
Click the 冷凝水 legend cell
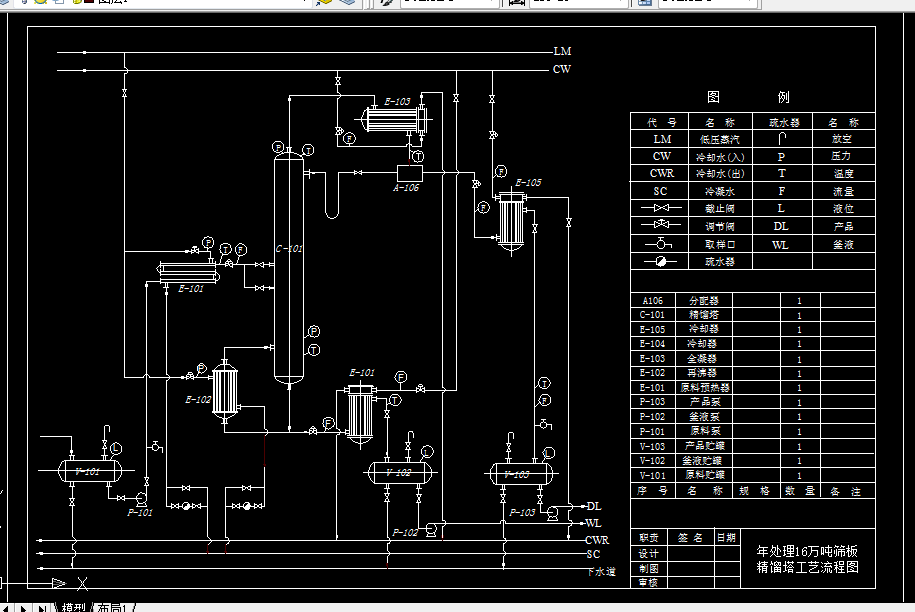pyautogui.click(x=720, y=191)
